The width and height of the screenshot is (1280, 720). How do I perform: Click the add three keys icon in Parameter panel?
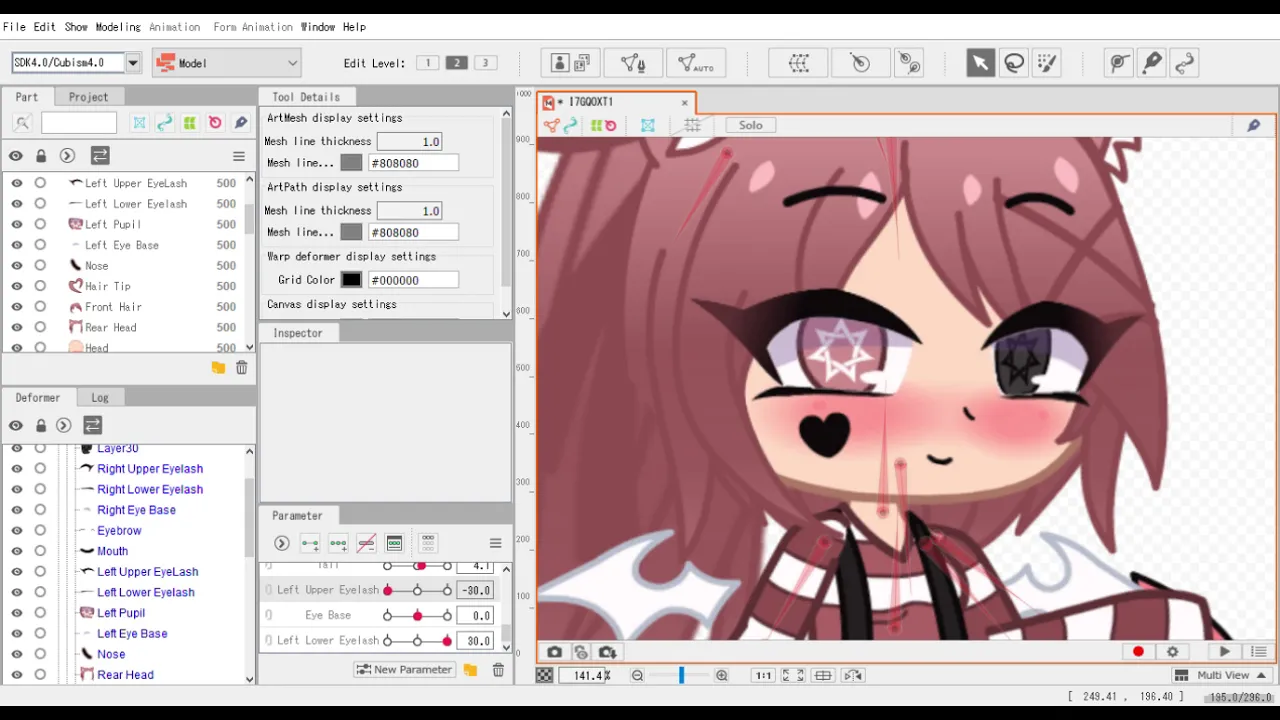point(338,544)
